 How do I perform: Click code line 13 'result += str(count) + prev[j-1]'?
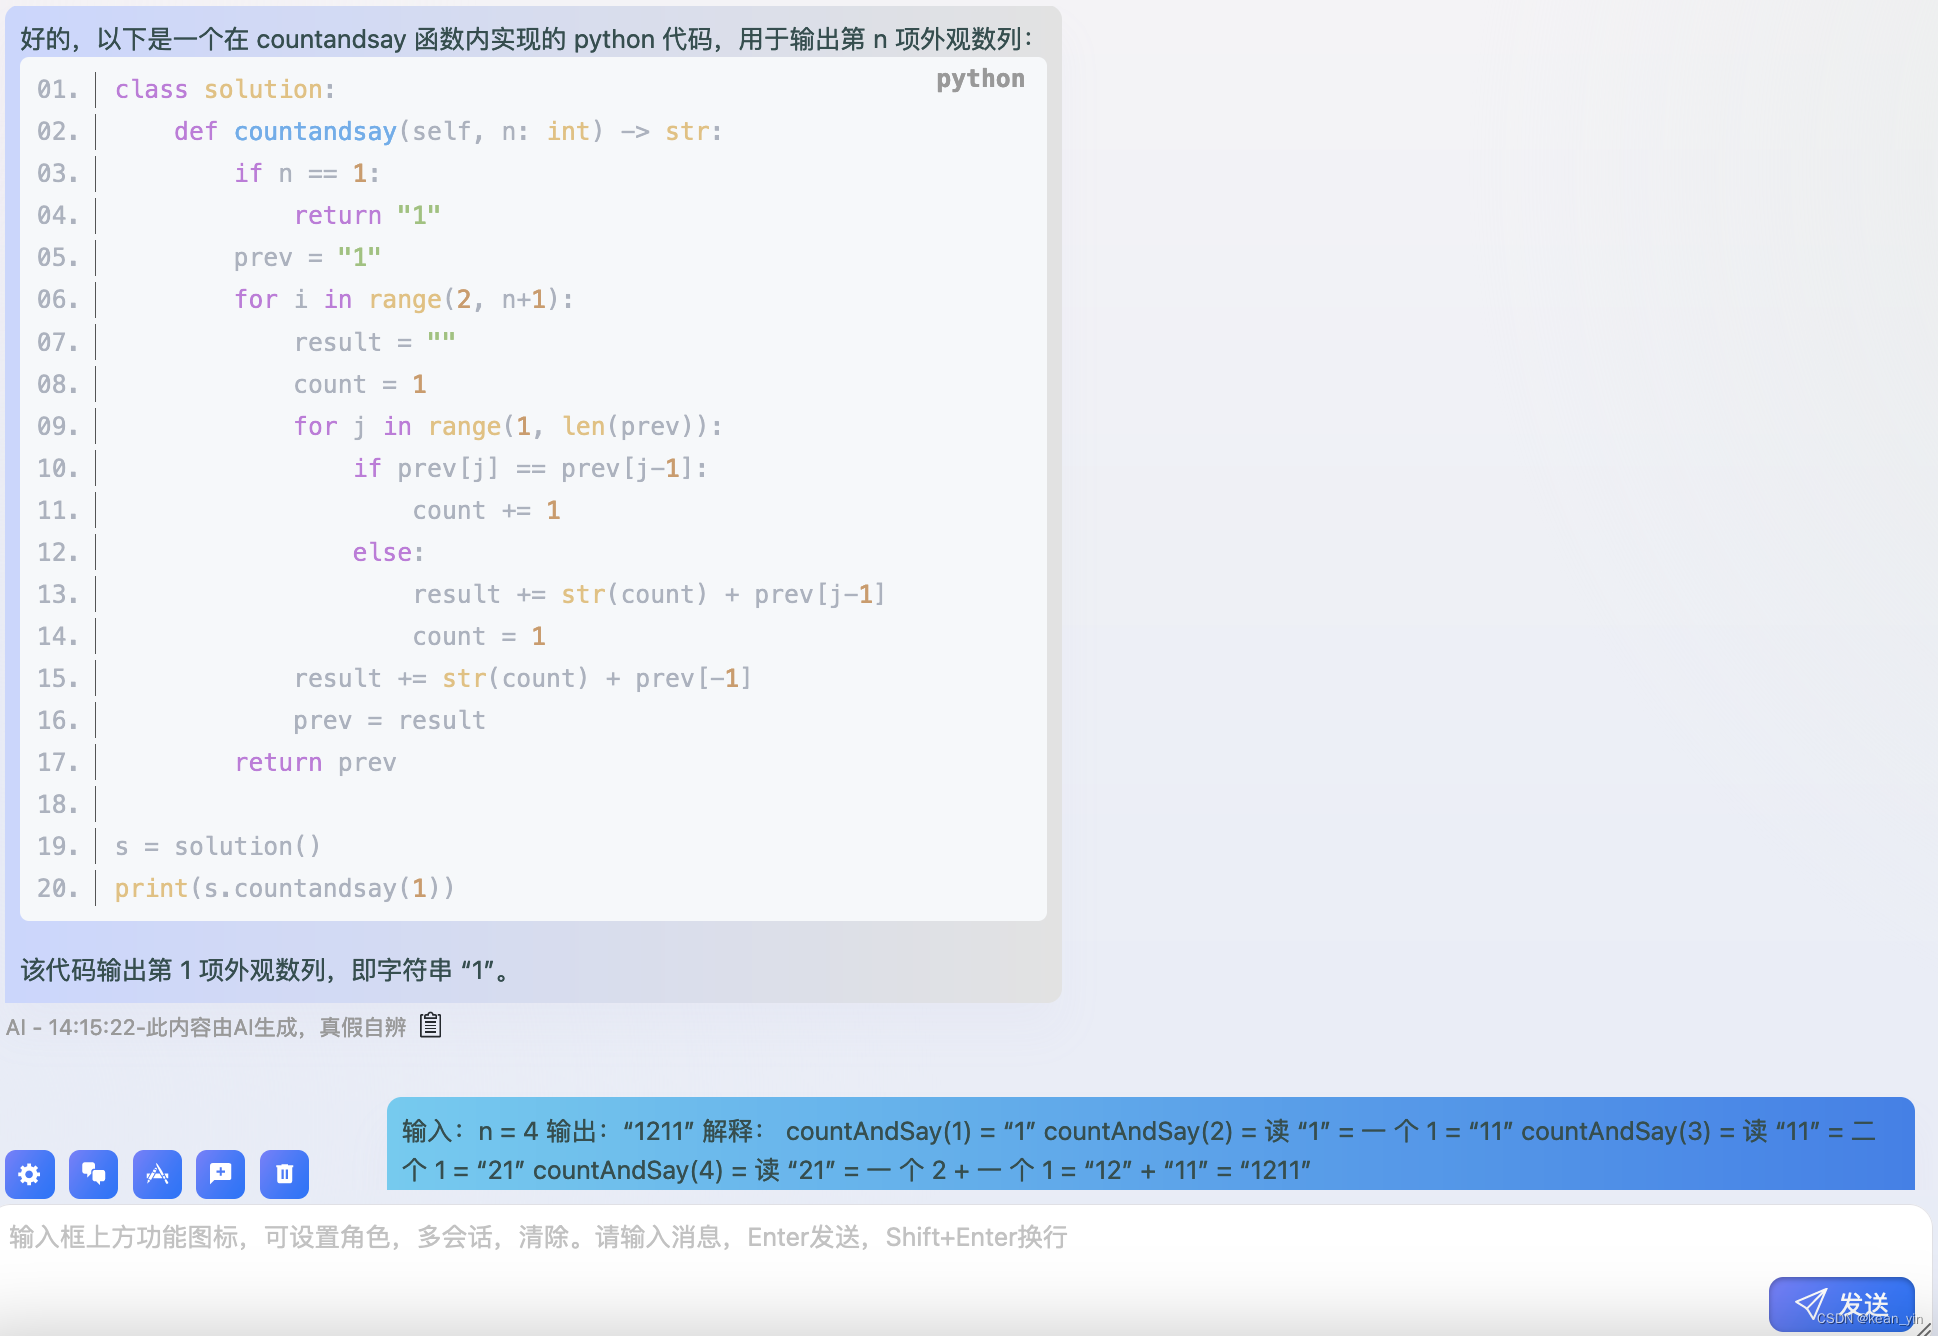[x=649, y=595]
